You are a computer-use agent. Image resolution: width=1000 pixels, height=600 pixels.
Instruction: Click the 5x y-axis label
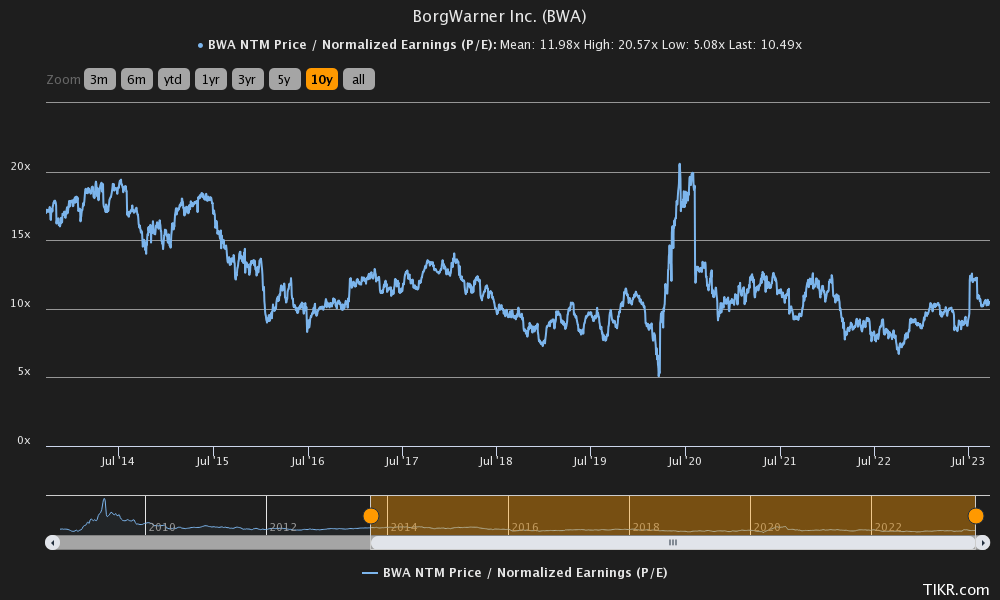tap(24, 372)
